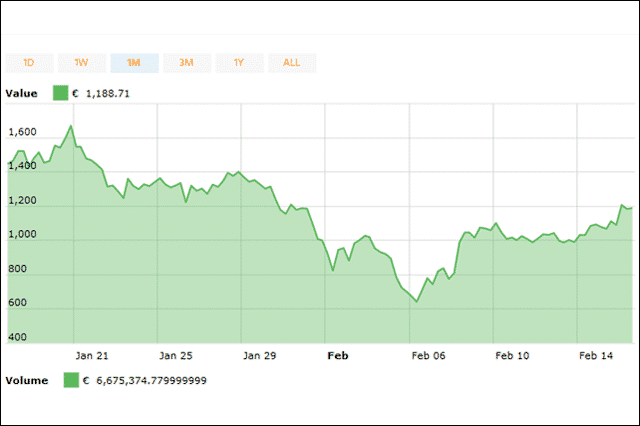Select the 1Y time range
This screenshot has height=426, width=640.
[240, 63]
